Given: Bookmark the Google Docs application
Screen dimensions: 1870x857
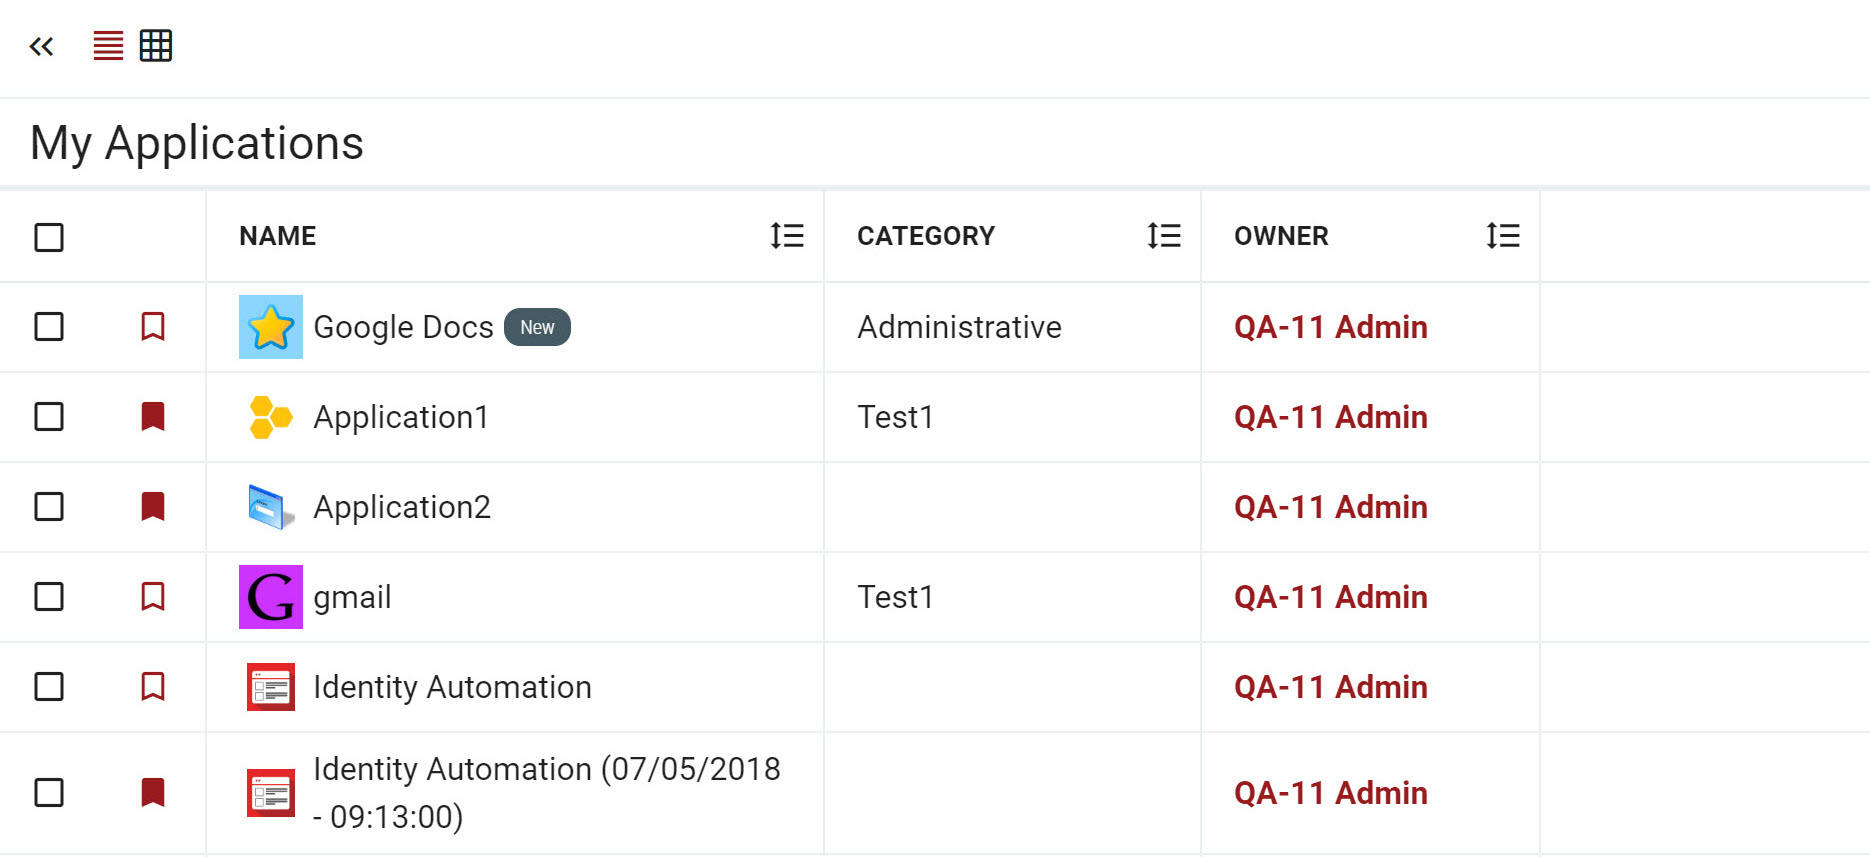Looking at the screenshot, I should [x=152, y=327].
